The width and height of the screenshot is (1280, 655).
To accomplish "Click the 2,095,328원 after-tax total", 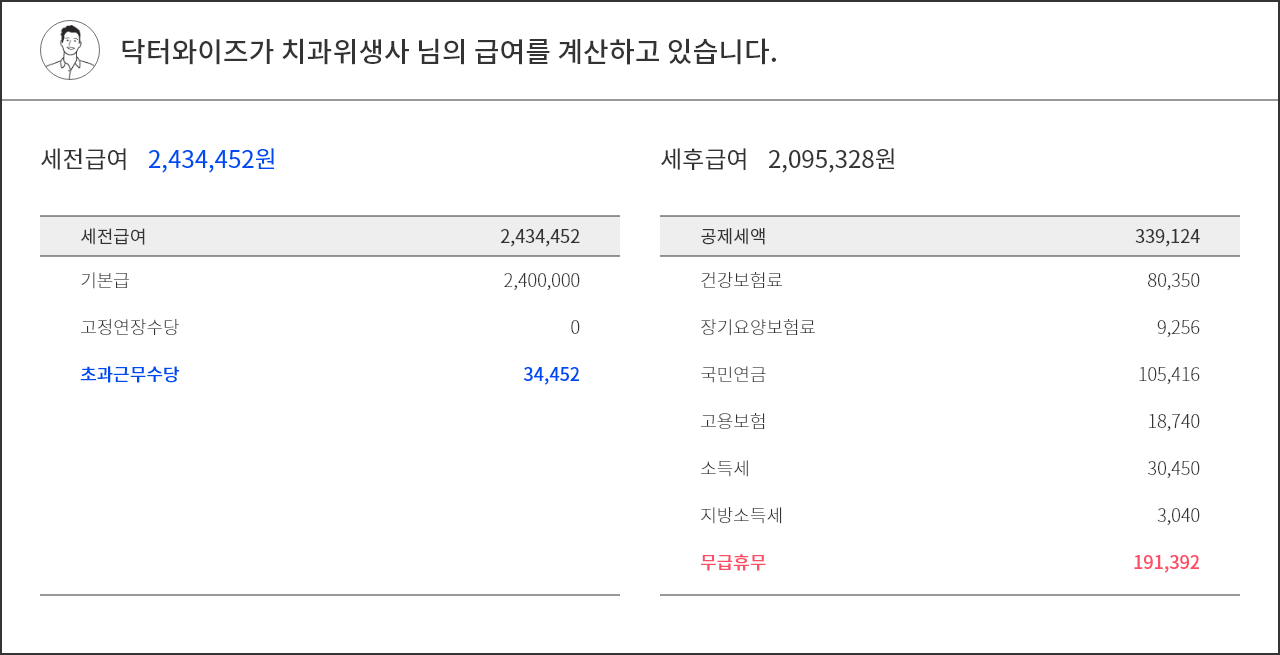I will [x=831, y=159].
